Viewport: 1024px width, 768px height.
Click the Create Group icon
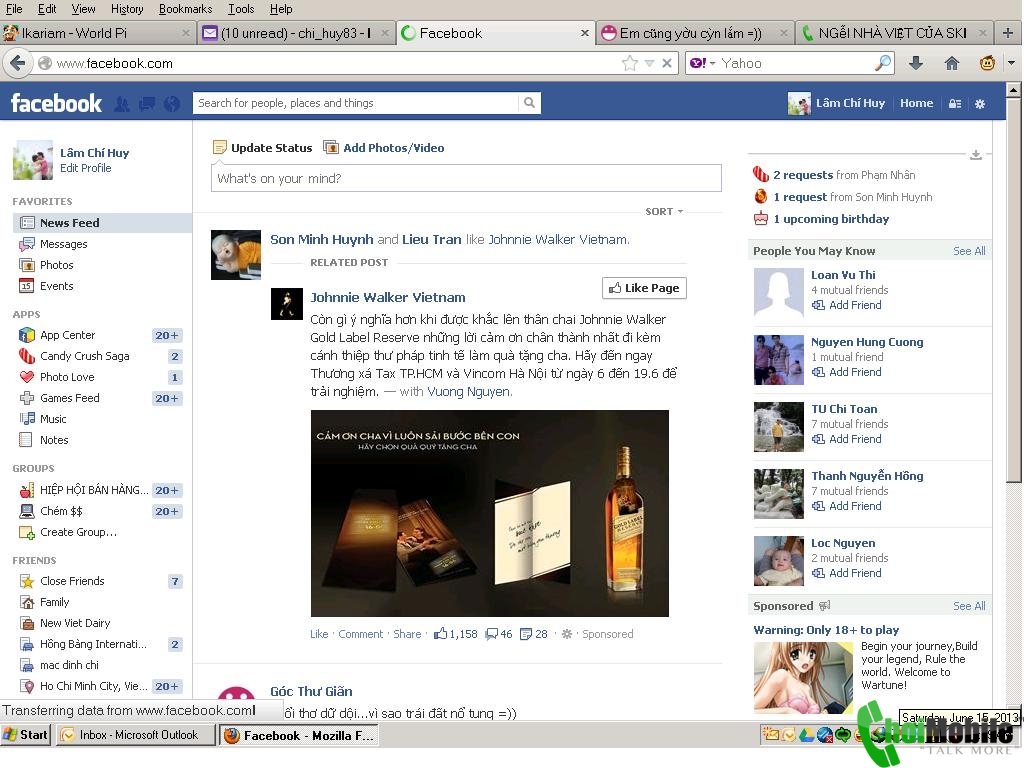27,532
